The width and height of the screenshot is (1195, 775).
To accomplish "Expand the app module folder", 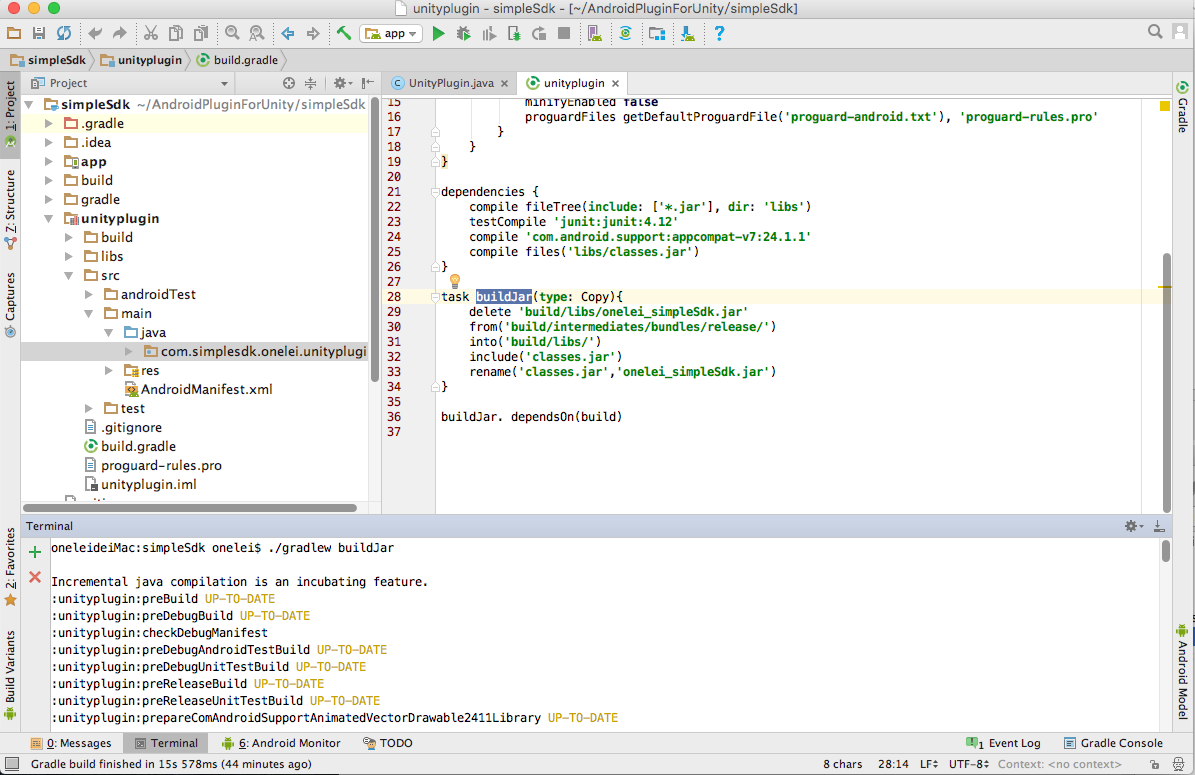I will 50,162.
